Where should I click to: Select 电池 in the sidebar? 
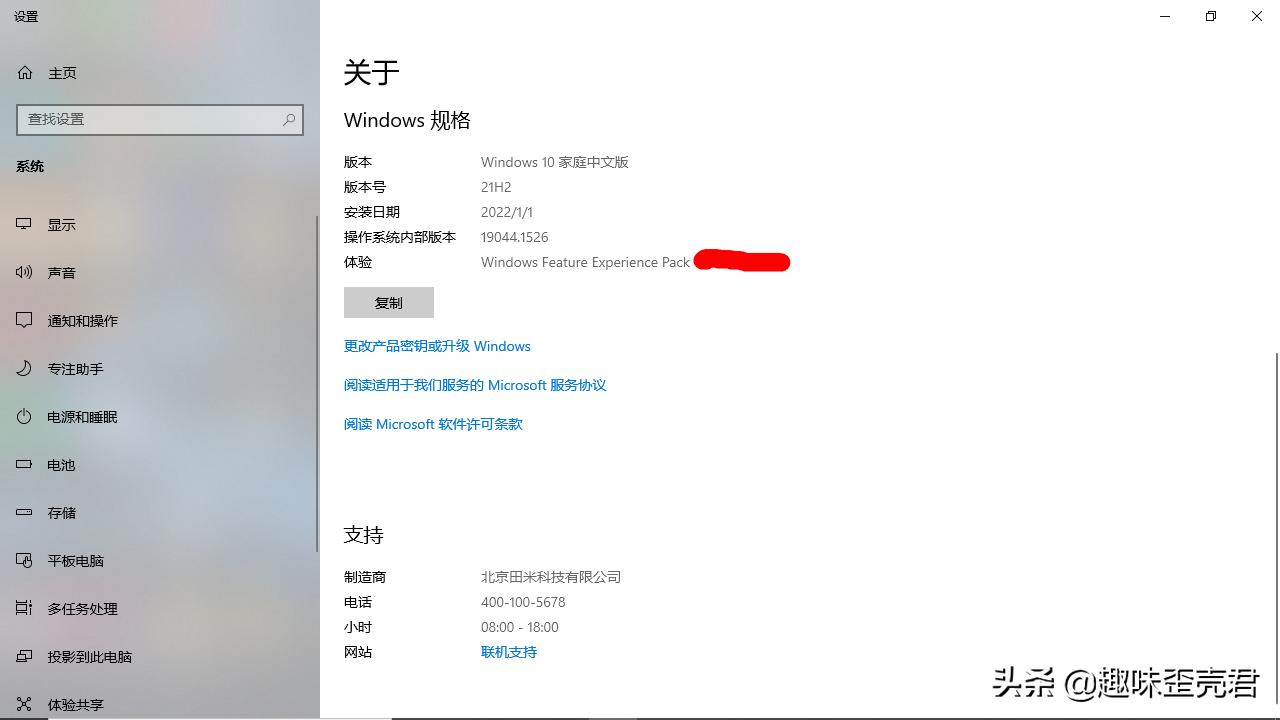pos(60,464)
